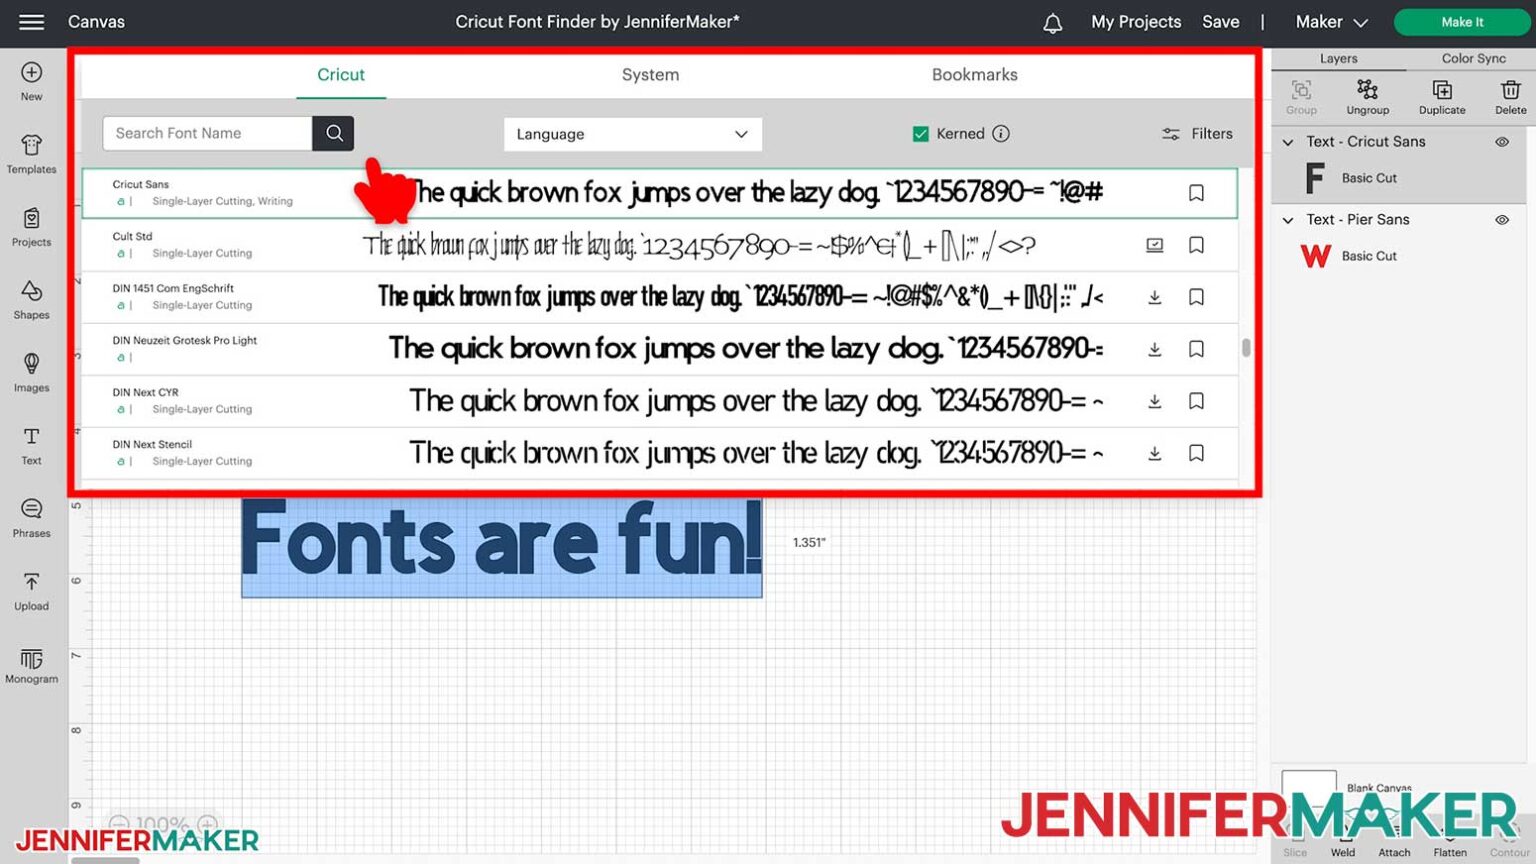Select the F Basic Cut layer item
This screenshot has height=864, width=1536.
(1399, 178)
